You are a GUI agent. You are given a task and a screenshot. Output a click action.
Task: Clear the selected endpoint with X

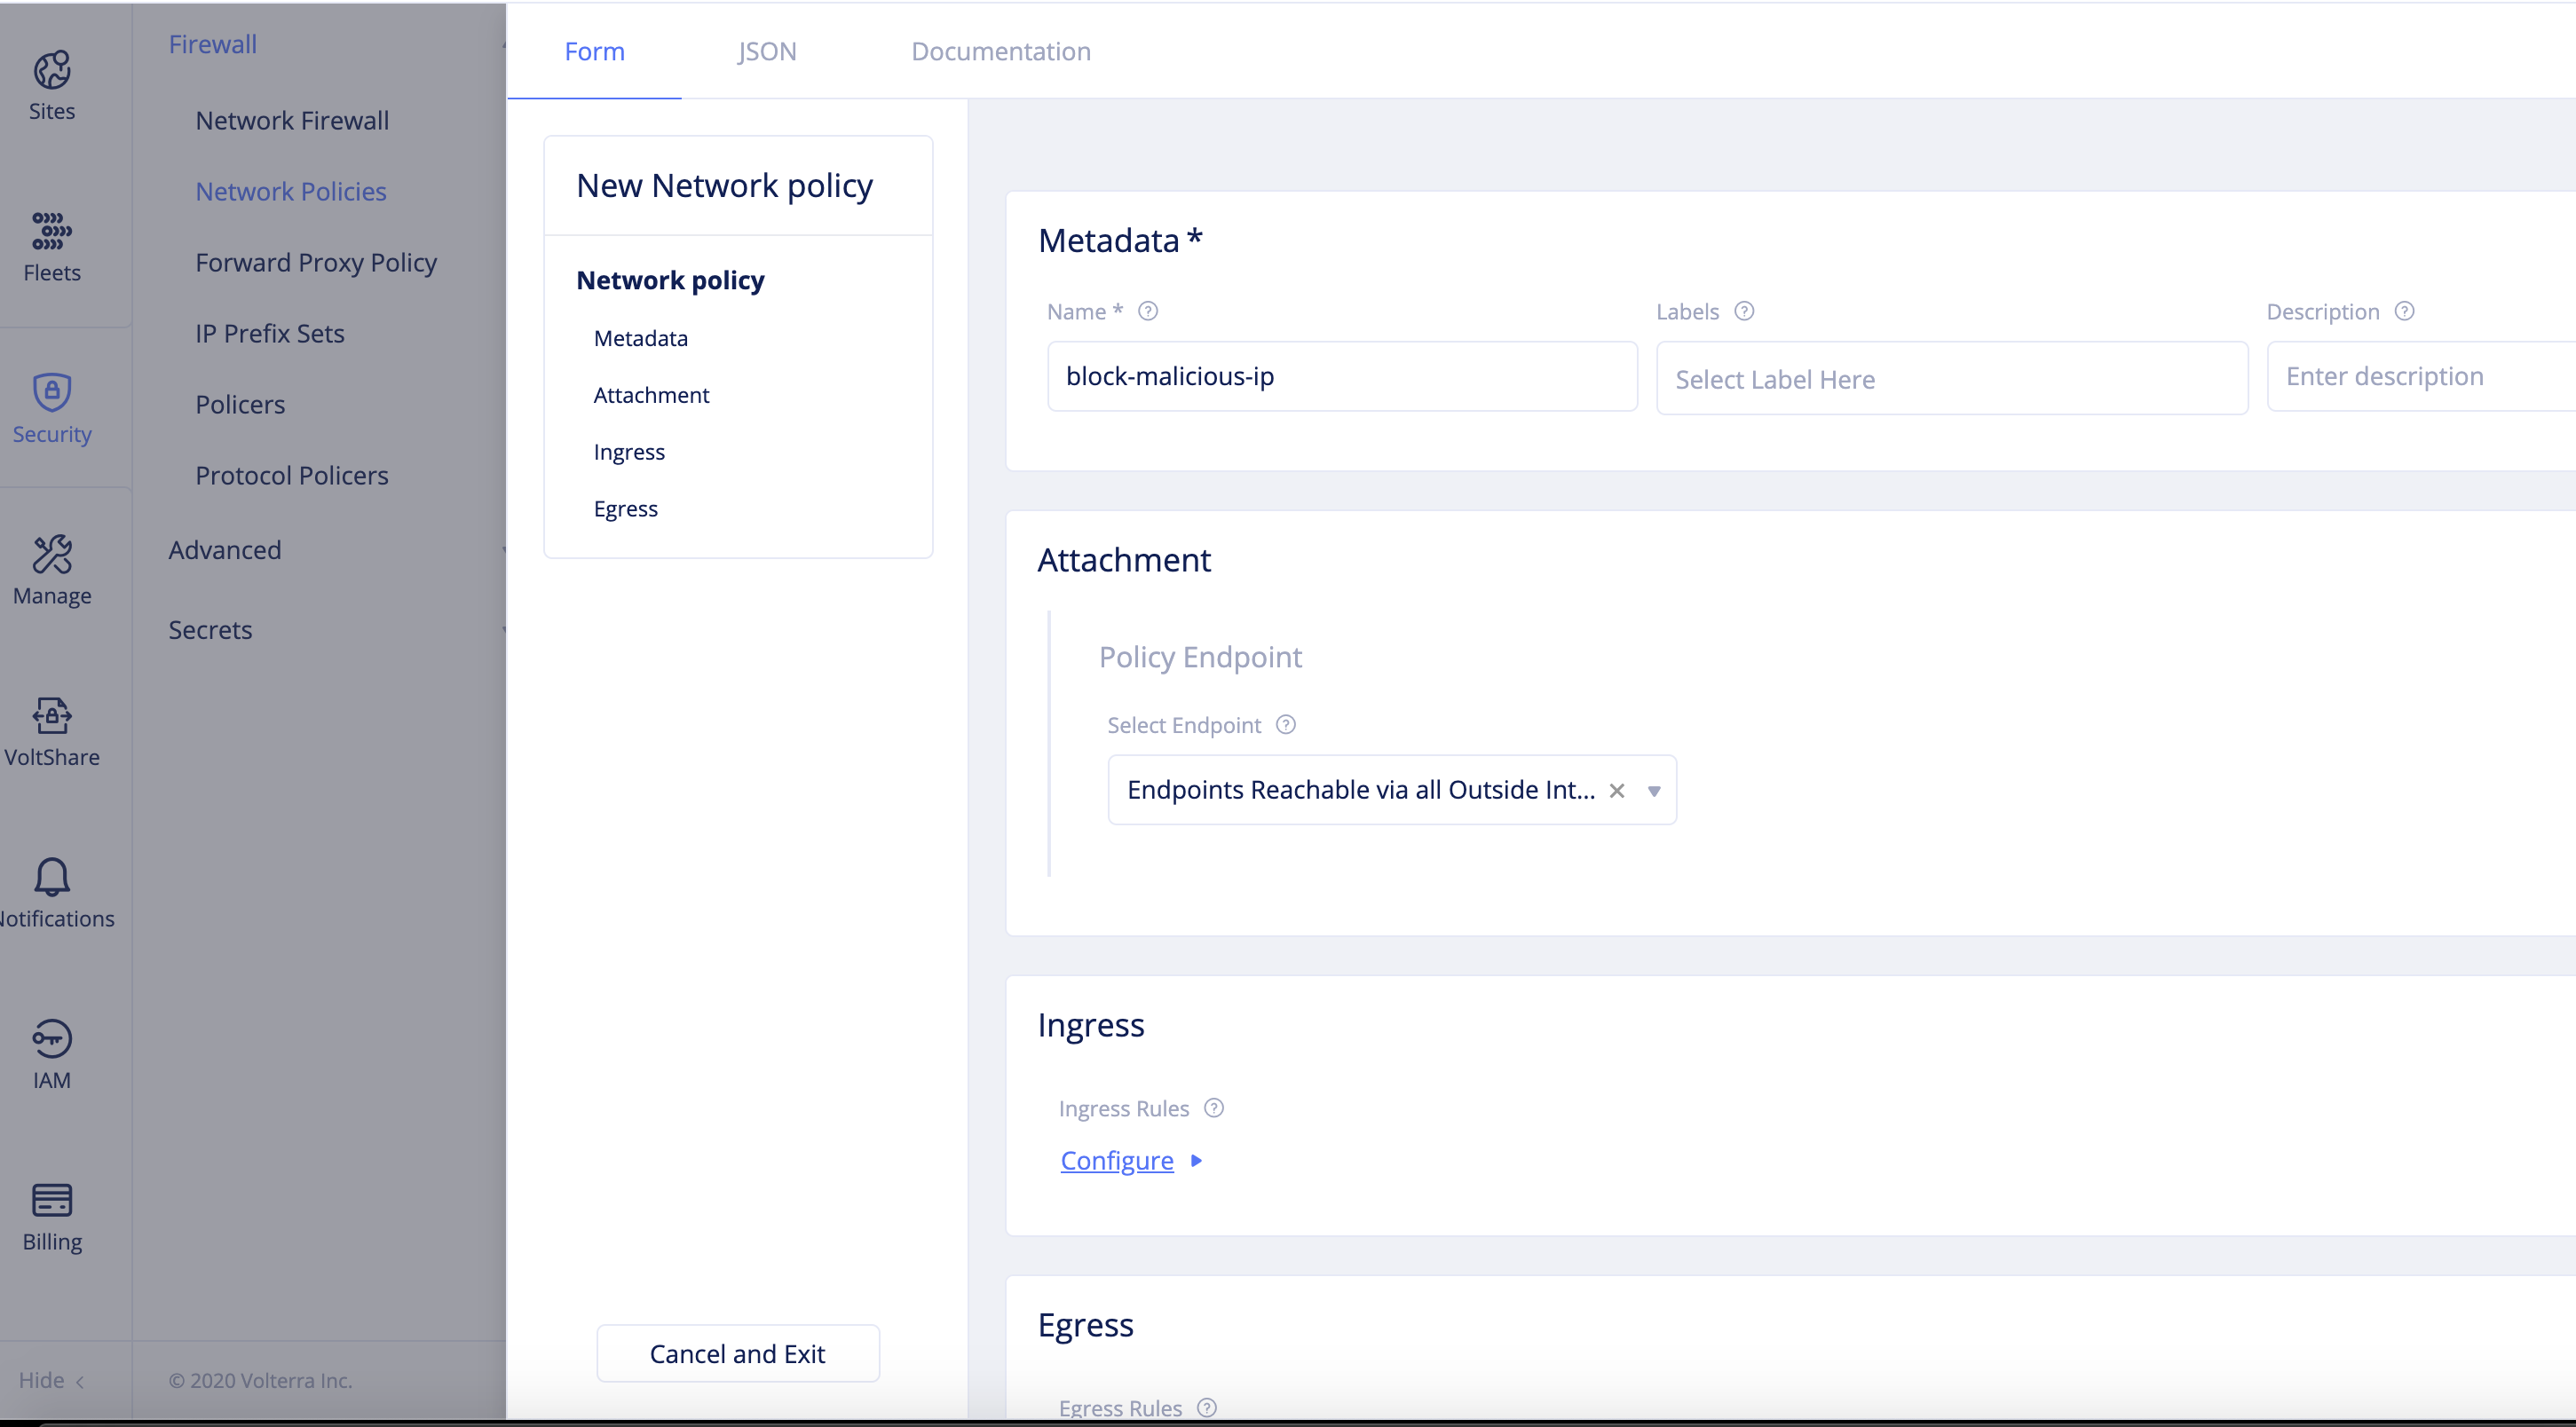(1616, 791)
